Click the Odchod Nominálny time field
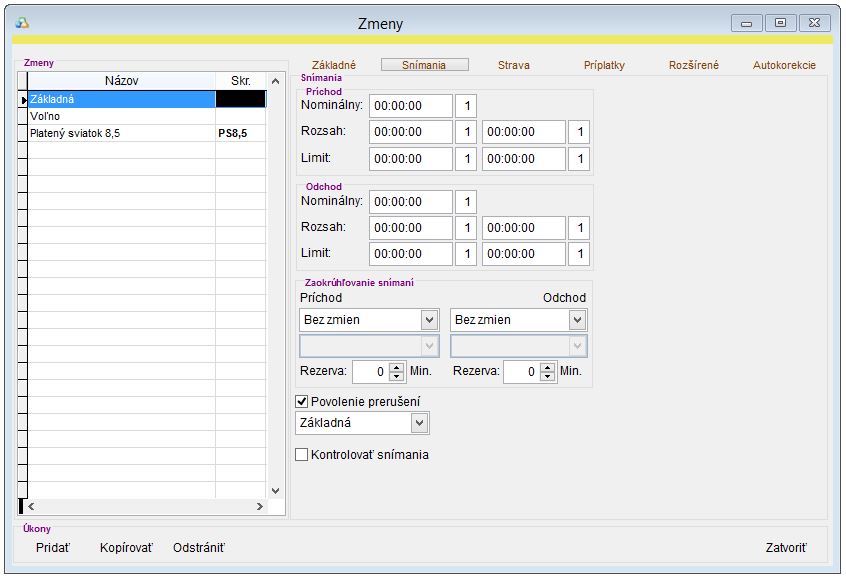This screenshot has height=579, width=846. (411, 202)
